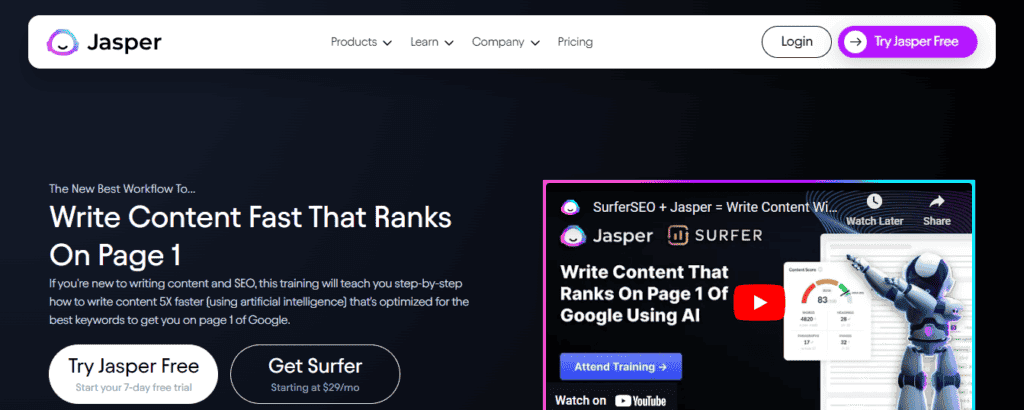Click the Surfer logo inside the video
This screenshot has width=1024, height=410.
point(715,236)
